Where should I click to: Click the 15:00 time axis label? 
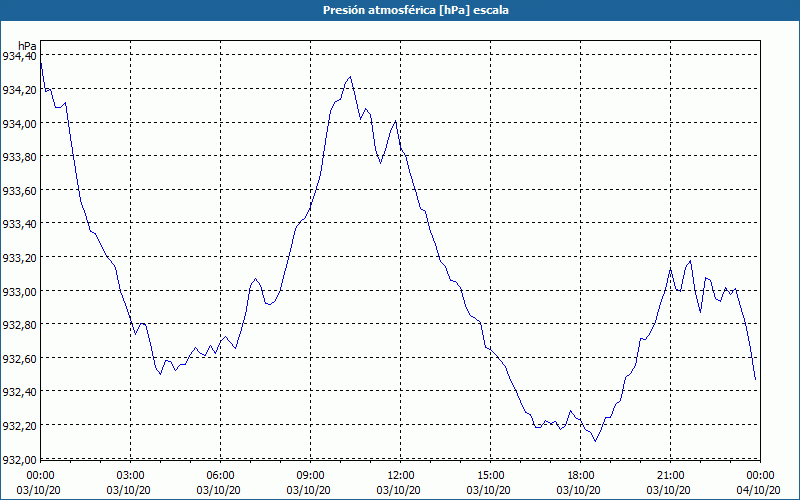490,476
